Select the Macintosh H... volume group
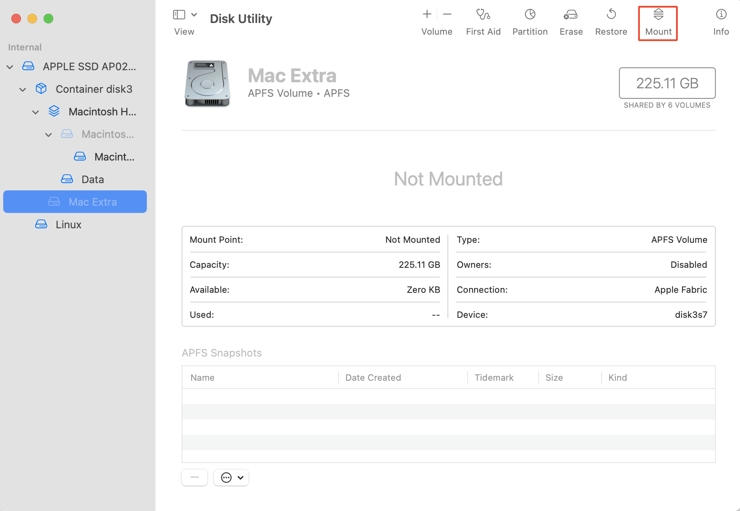The image size is (740, 511). point(102,112)
